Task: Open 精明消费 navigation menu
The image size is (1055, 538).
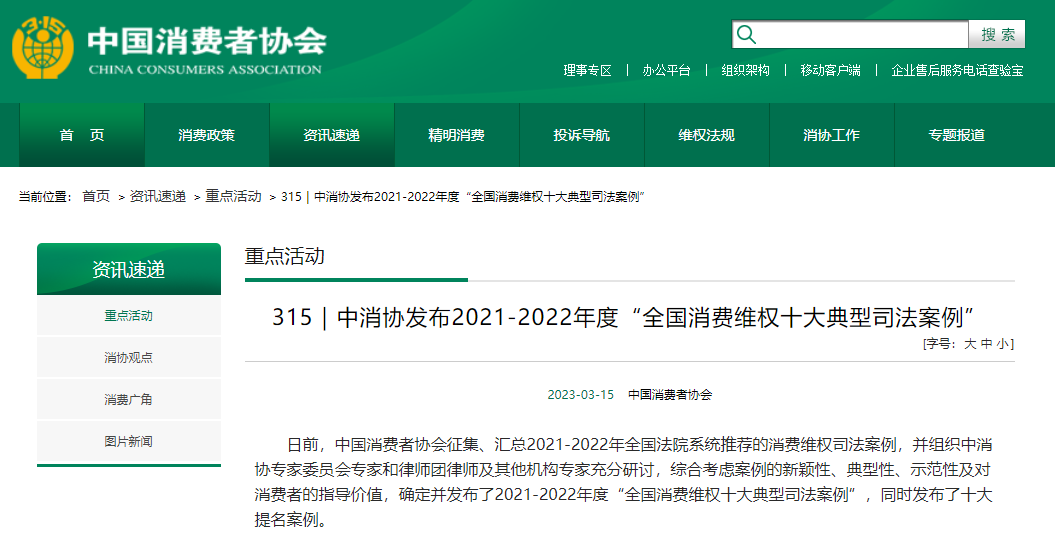Action: click(457, 135)
